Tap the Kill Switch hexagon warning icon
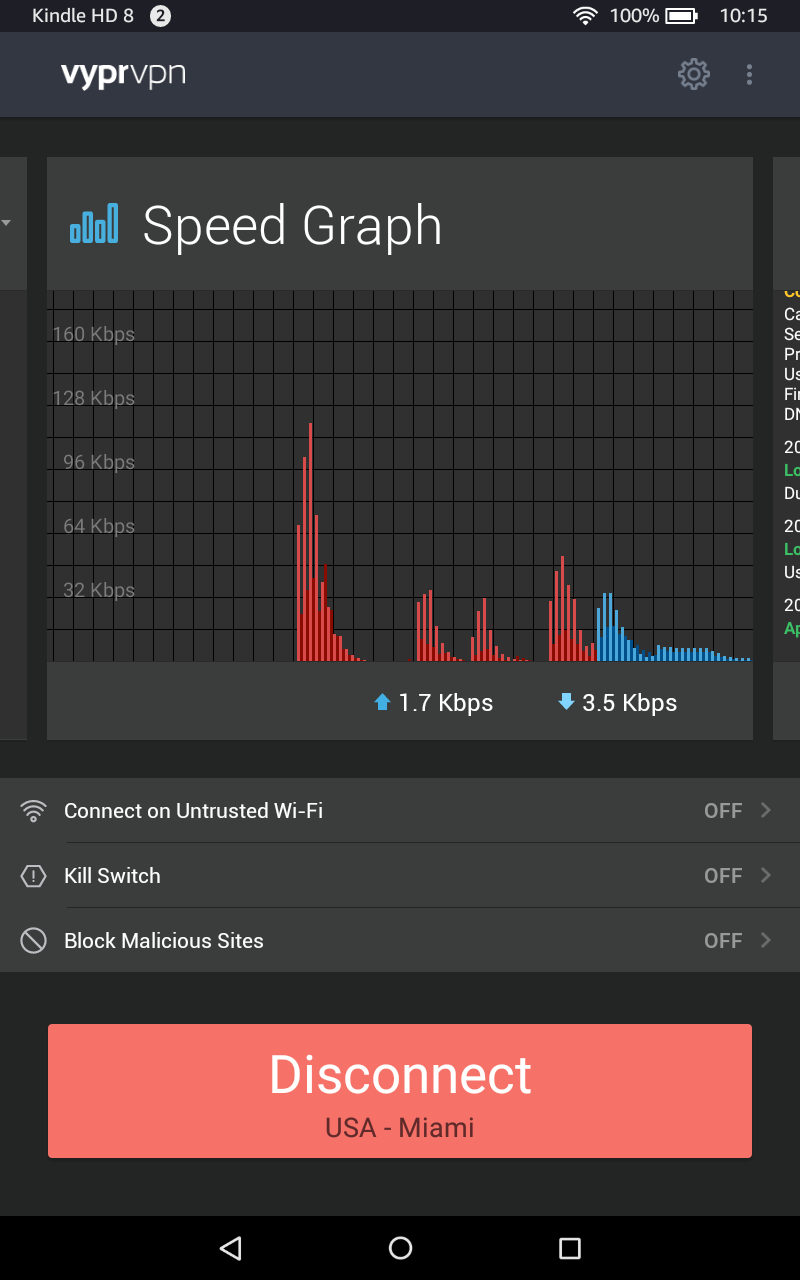The image size is (800, 1280). (x=34, y=876)
